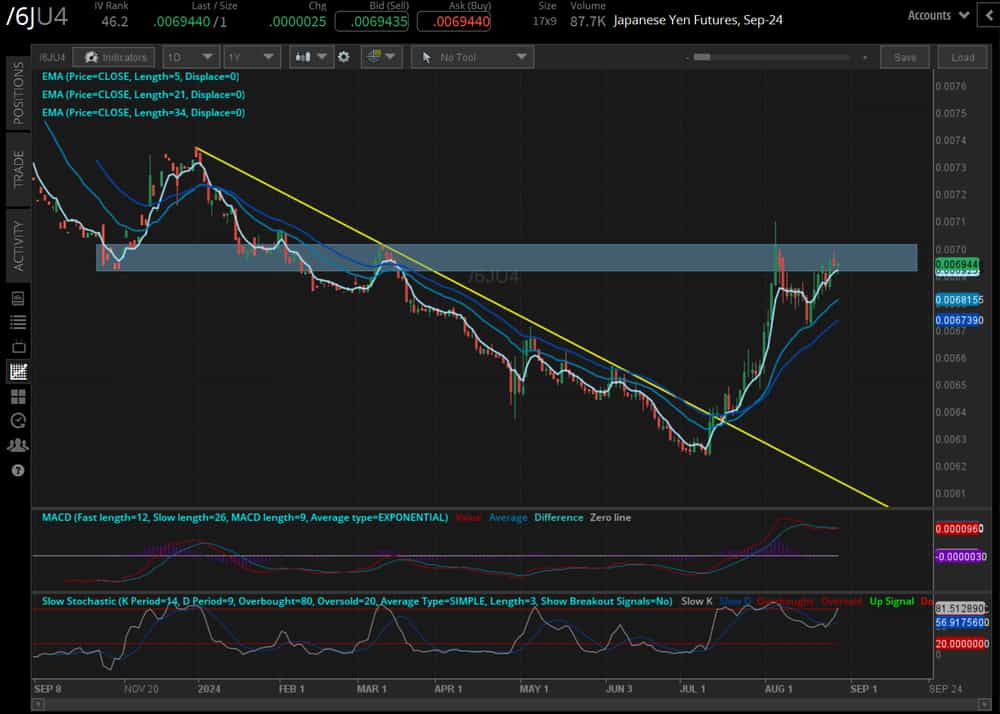Open the Accounts dropdown

(x=938, y=15)
